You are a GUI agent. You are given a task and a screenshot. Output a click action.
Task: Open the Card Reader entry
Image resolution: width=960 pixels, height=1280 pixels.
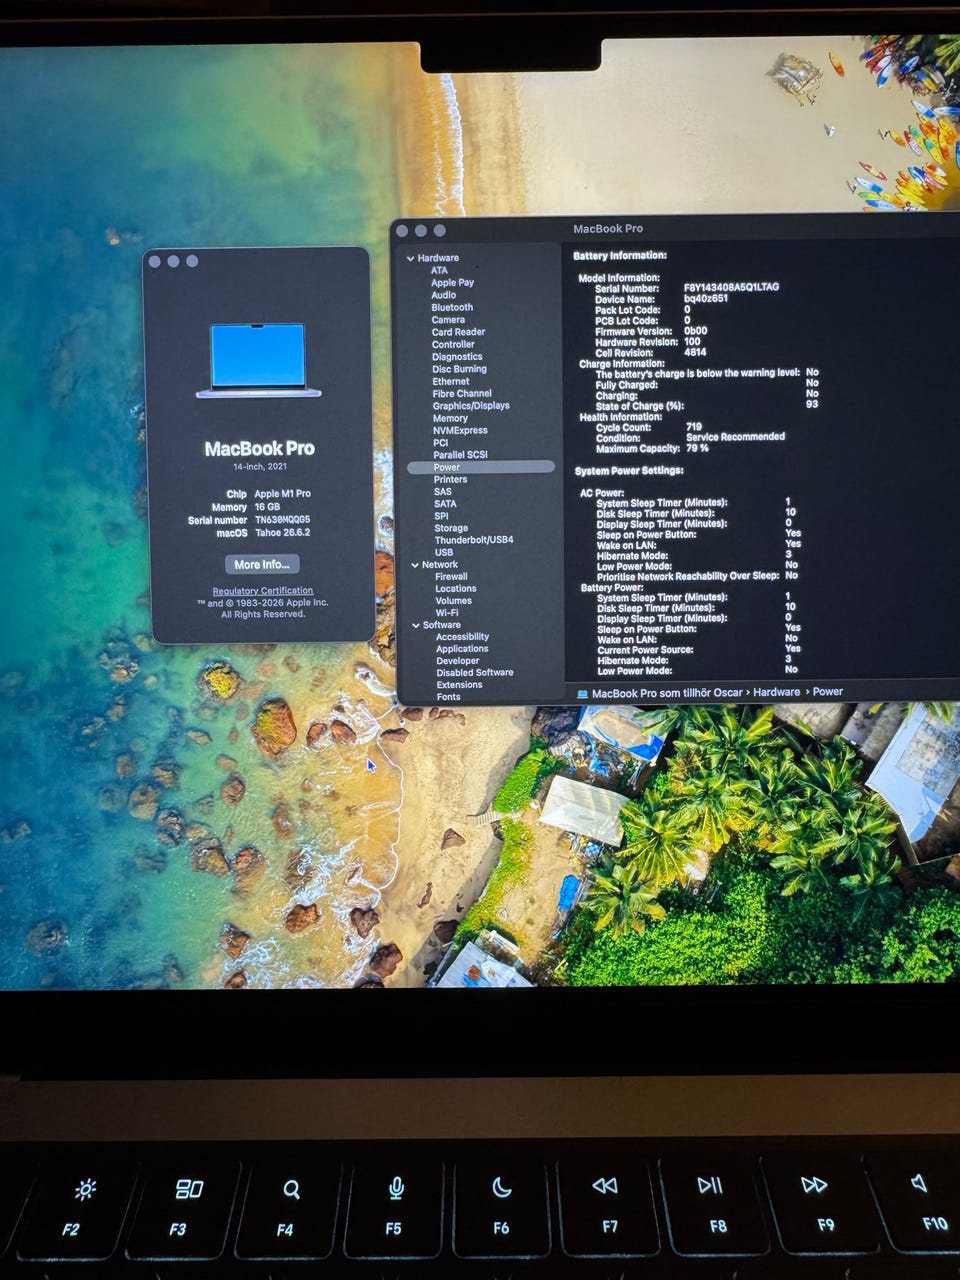tap(458, 332)
